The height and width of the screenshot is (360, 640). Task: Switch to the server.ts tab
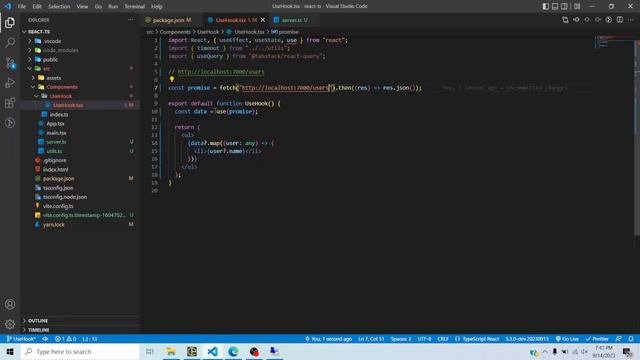293,20
